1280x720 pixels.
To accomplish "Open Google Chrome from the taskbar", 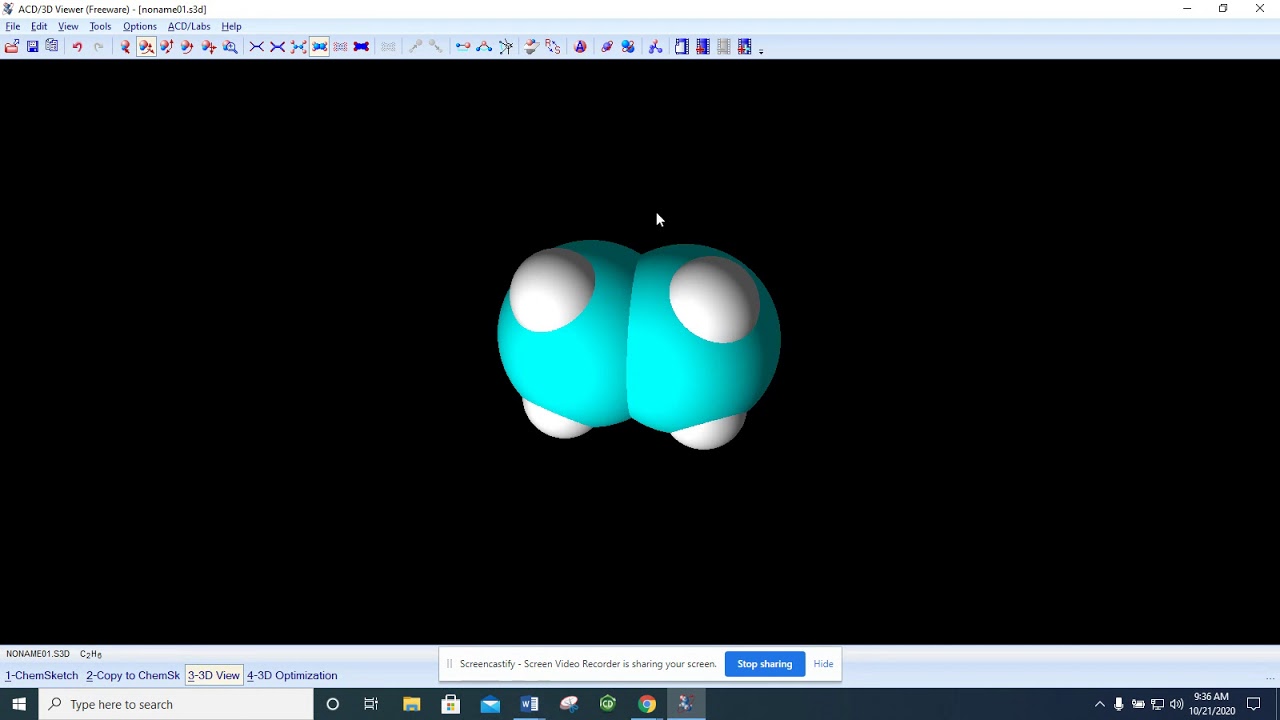I will [x=647, y=704].
